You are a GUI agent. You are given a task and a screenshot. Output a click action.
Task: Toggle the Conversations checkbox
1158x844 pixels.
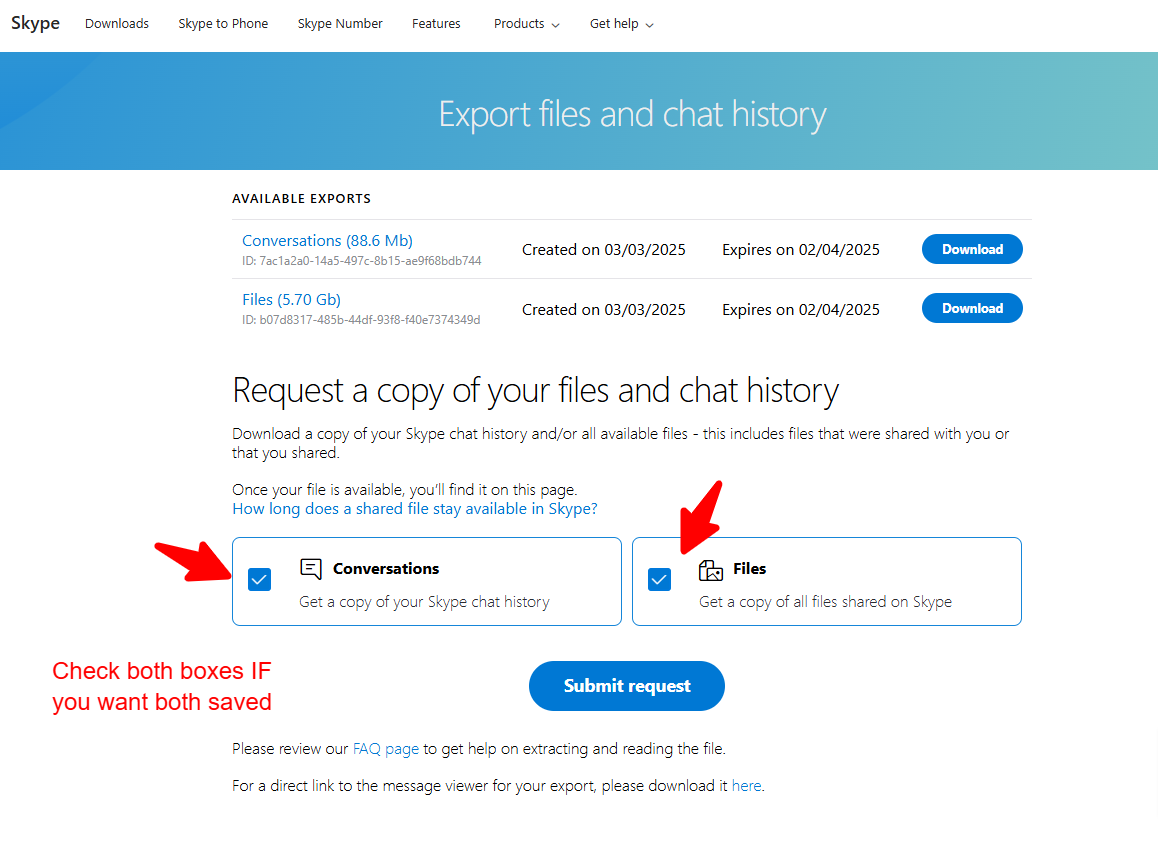tap(259, 580)
